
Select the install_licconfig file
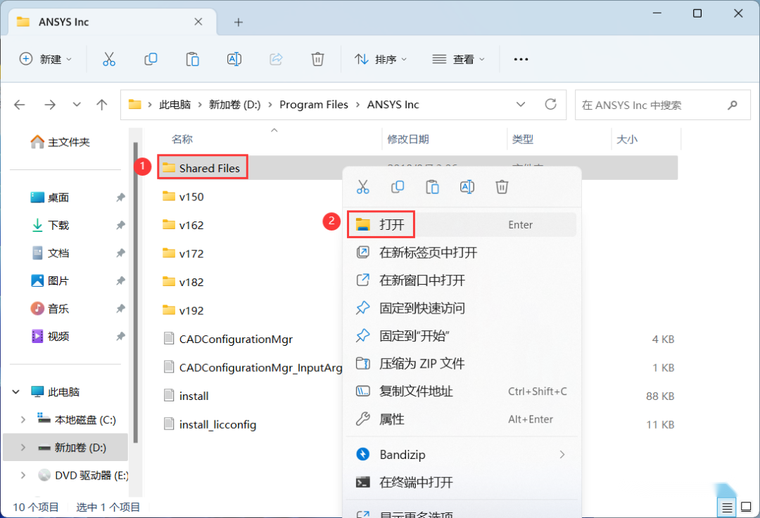tap(210, 424)
